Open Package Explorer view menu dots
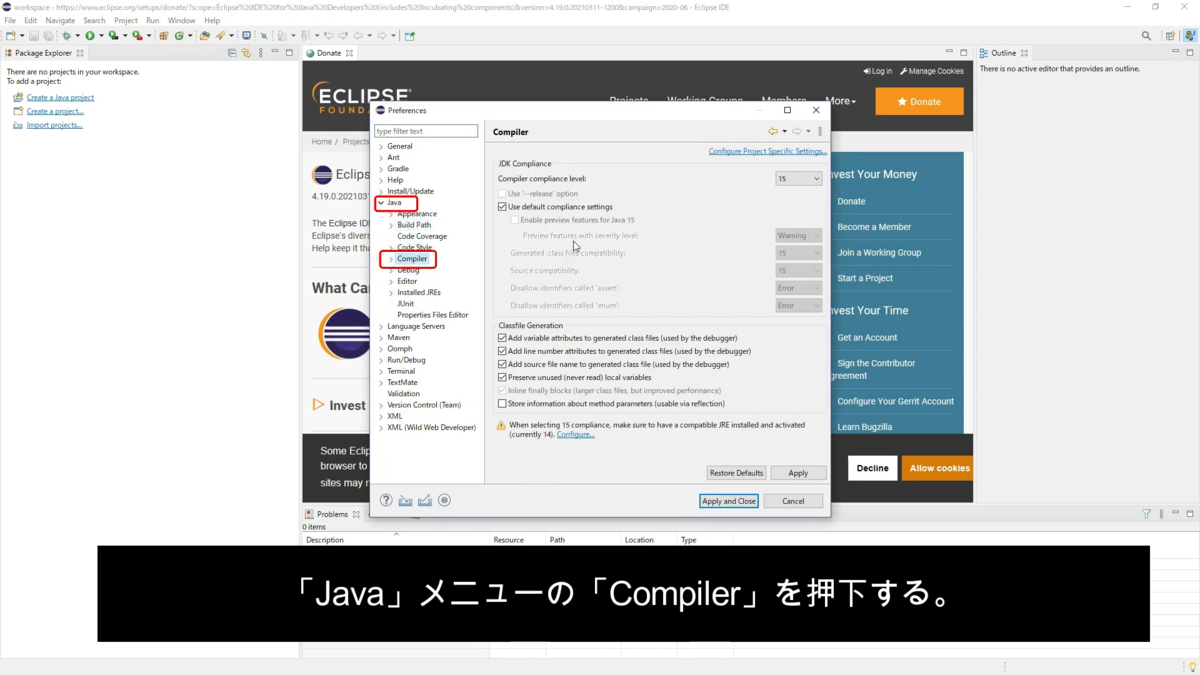1200x675 pixels. (x=260, y=52)
